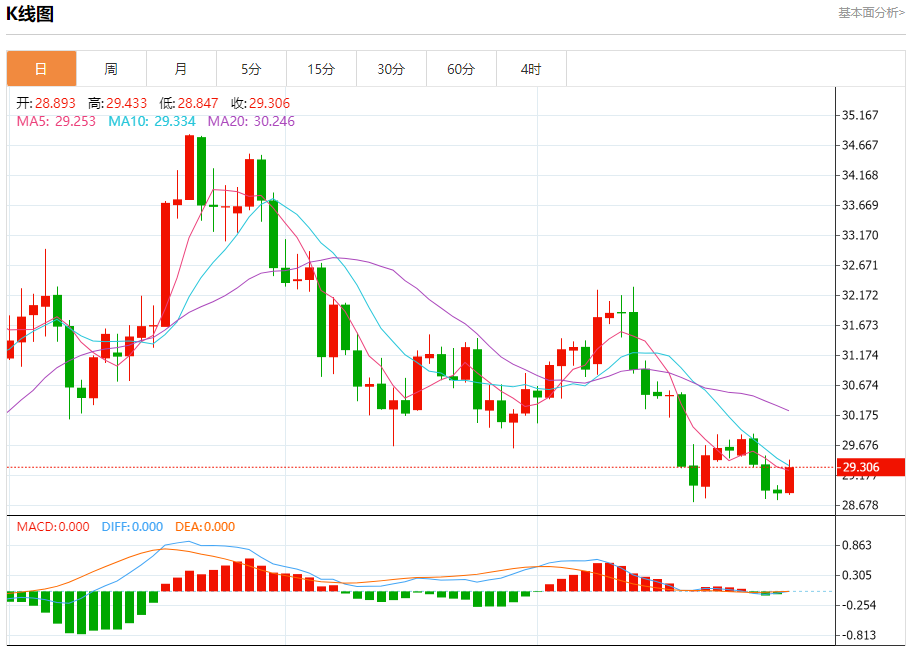Click the 高: 29.433 high value
Image resolution: width=909 pixels, height=646 pixels.
(118, 103)
